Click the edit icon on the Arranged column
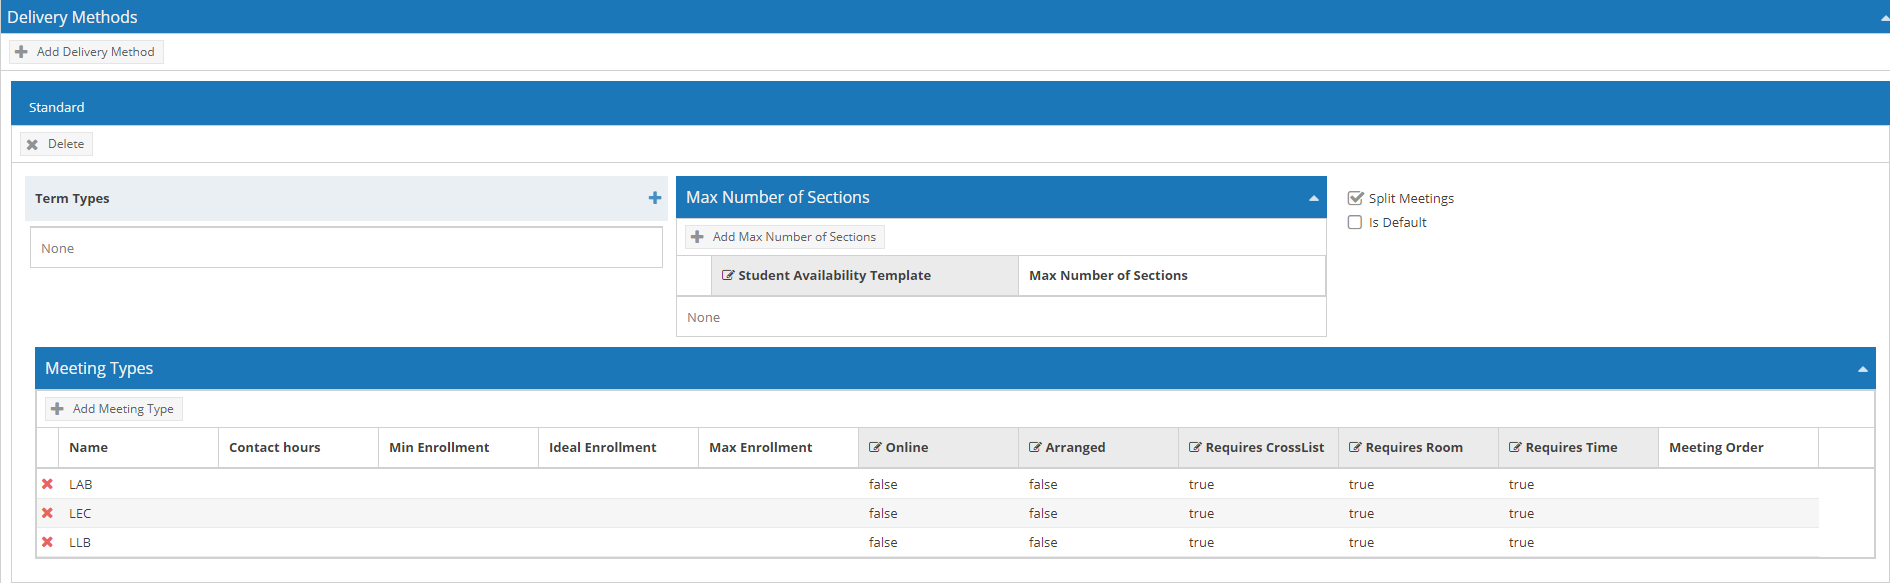 1035,447
